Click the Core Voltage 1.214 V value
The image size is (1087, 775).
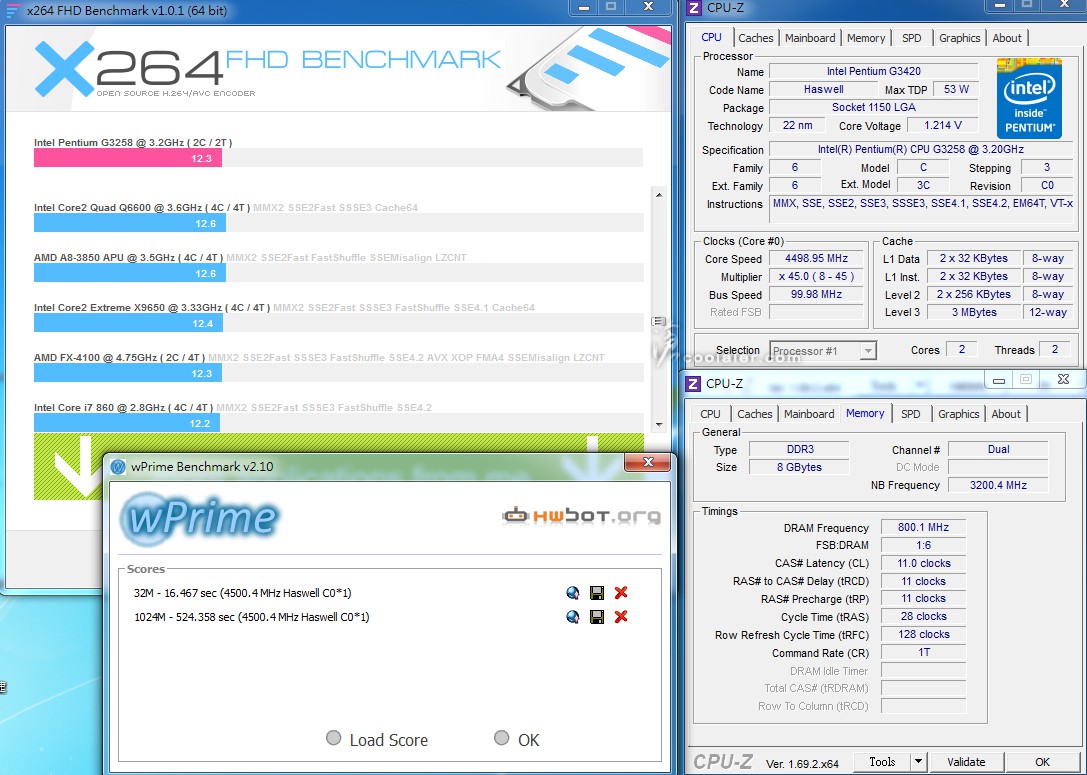[943, 125]
